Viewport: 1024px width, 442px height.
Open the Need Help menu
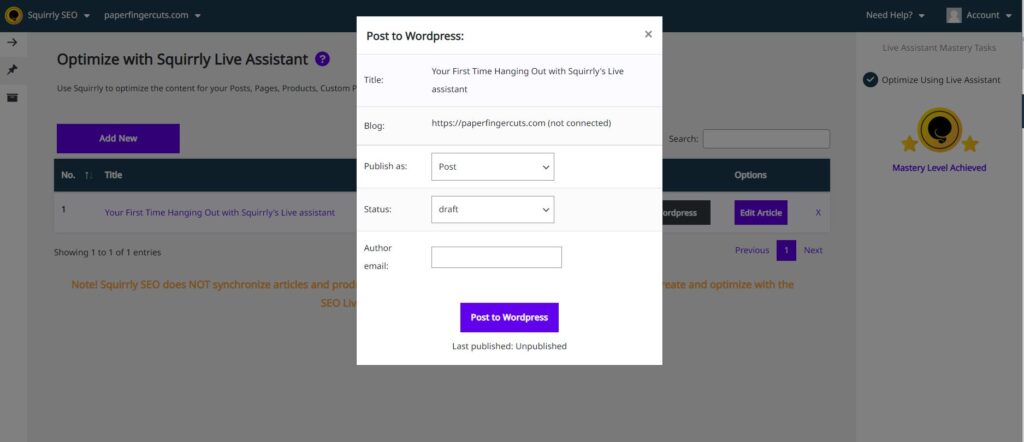895,15
